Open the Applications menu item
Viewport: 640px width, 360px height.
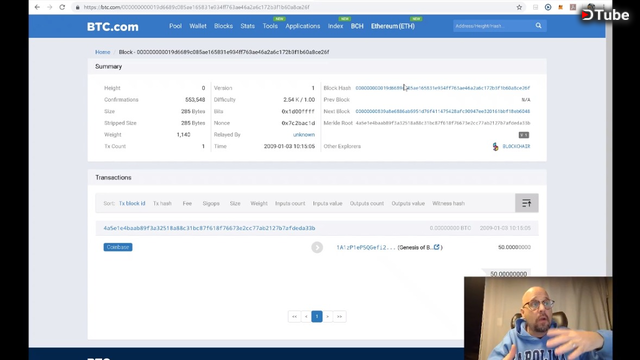click(x=302, y=26)
